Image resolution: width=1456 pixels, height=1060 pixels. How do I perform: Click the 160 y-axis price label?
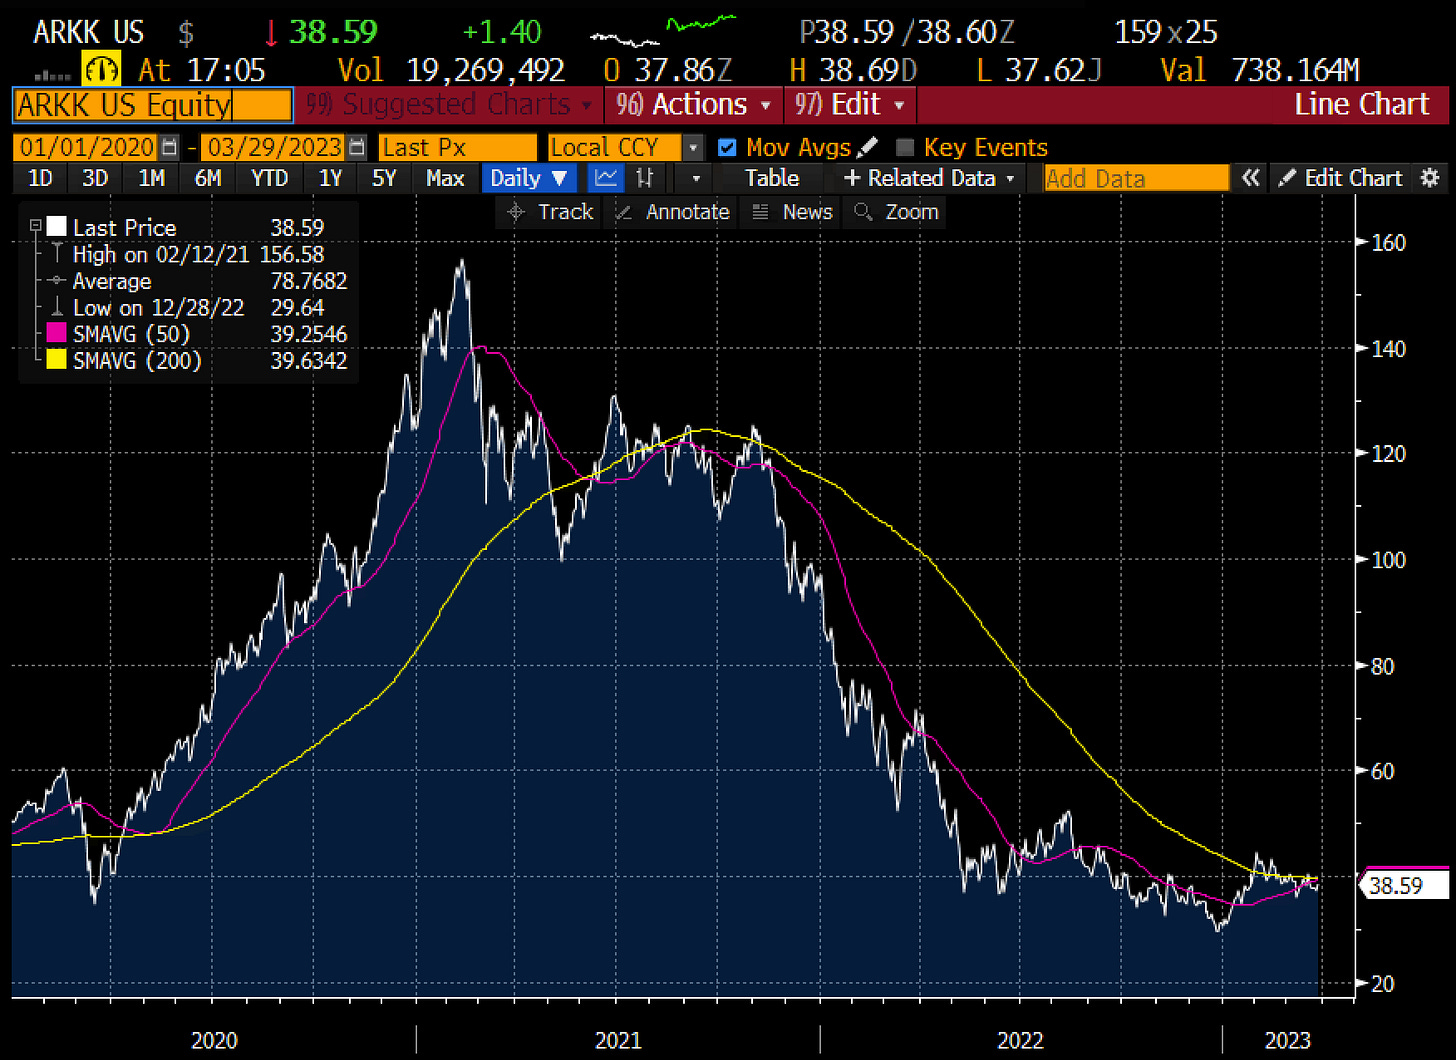[1388, 242]
